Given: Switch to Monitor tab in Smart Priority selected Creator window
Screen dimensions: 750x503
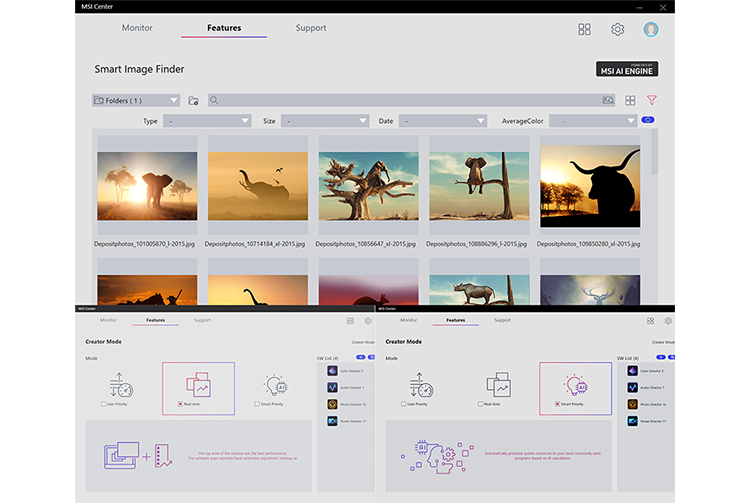Looking at the screenshot, I should tap(408, 320).
